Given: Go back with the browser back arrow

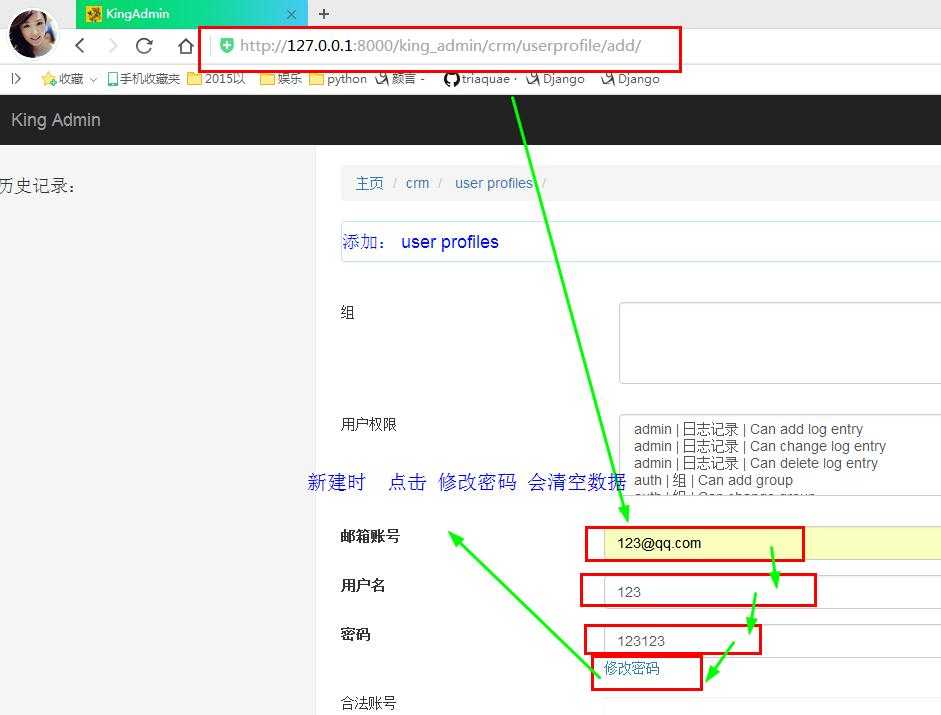Looking at the screenshot, I should pos(80,46).
